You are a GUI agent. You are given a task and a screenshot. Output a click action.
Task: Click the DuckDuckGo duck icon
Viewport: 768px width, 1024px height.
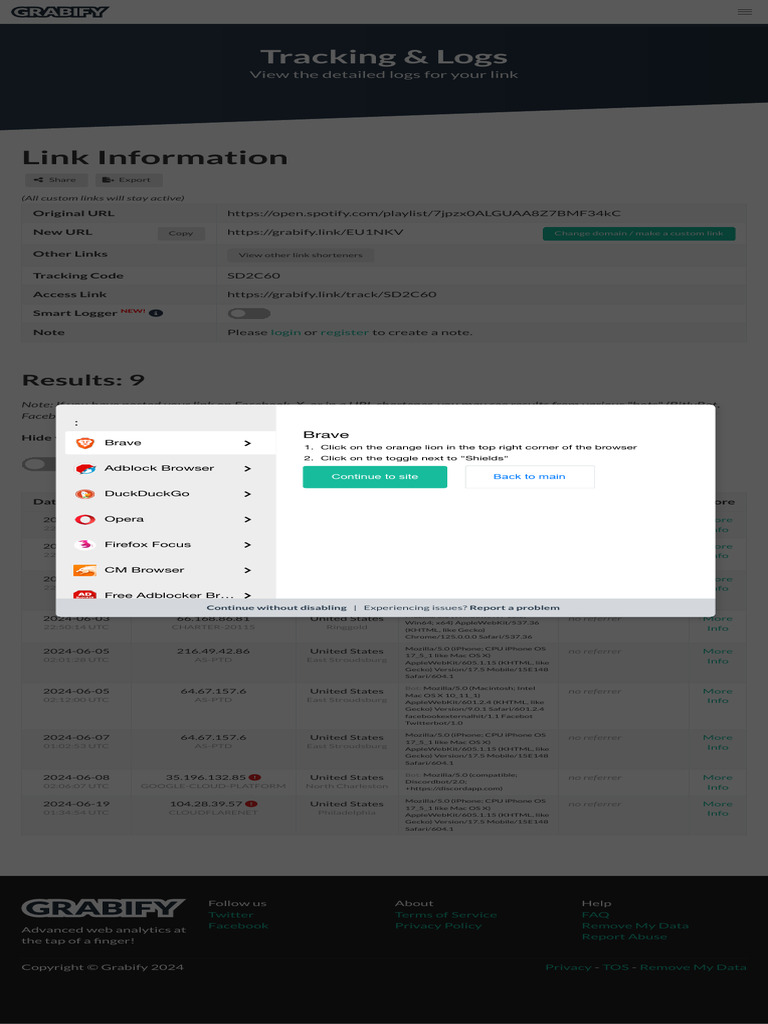(x=85, y=494)
